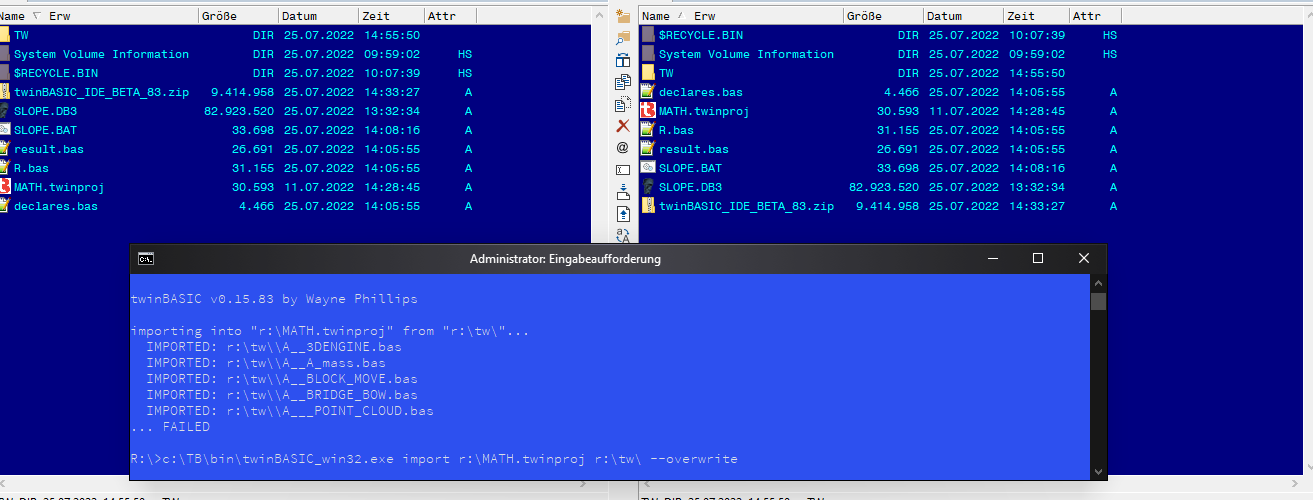Click SLOPE.BAT gear icon in right panel

(x=648, y=168)
